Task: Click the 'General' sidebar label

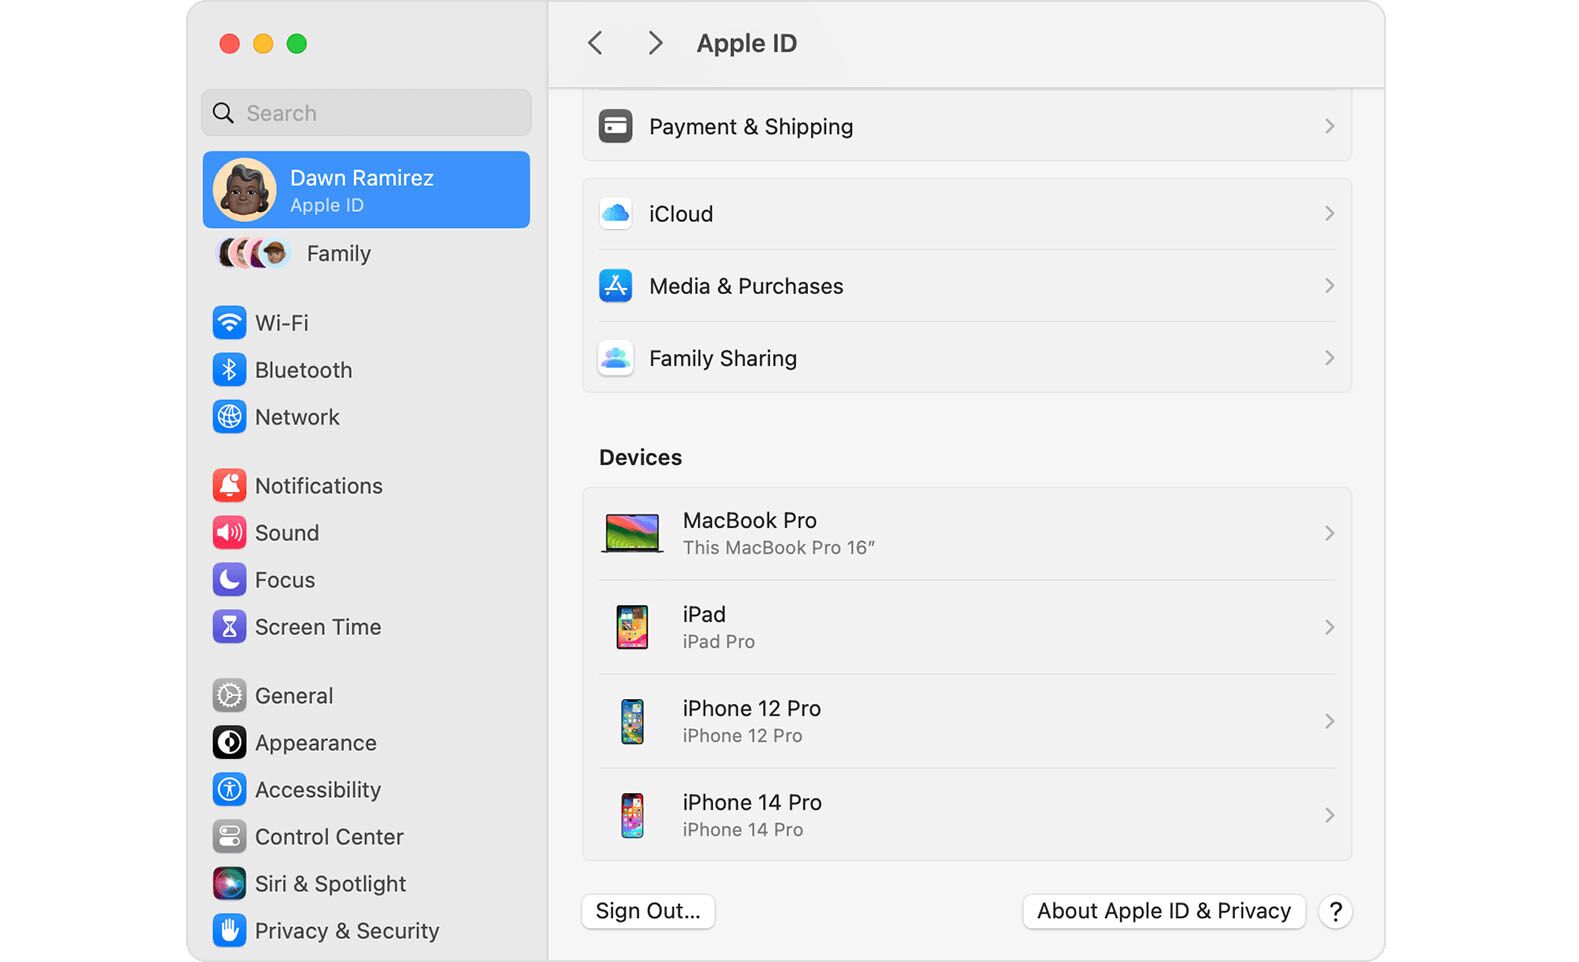Action: click(x=294, y=696)
